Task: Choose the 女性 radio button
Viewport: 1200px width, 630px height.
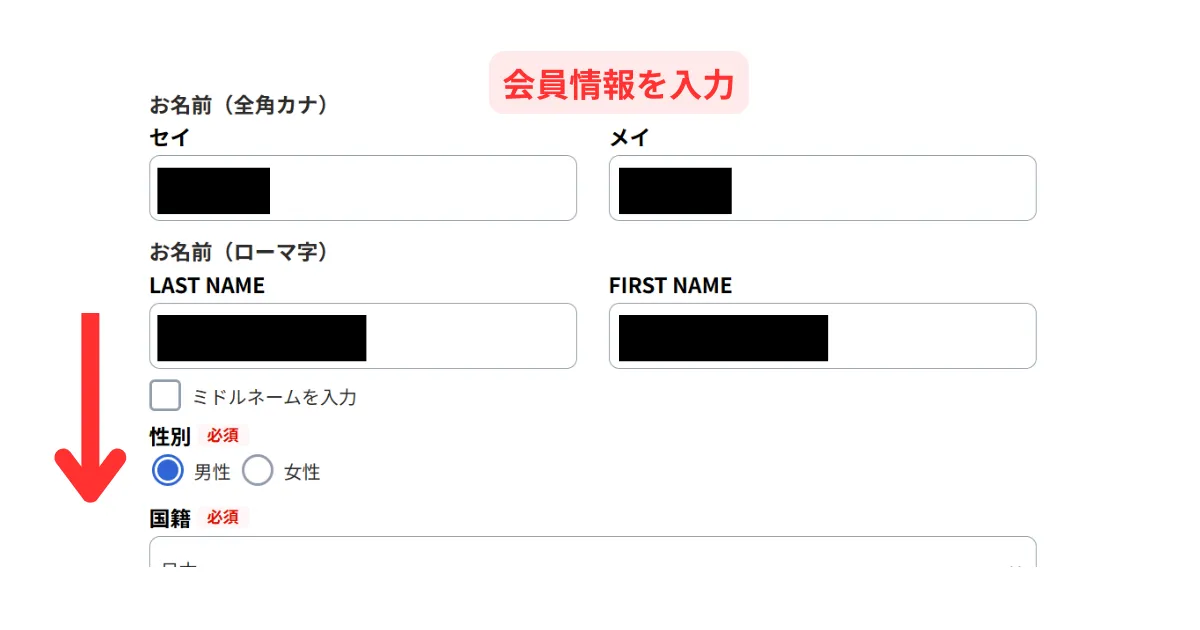Action: (x=258, y=471)
